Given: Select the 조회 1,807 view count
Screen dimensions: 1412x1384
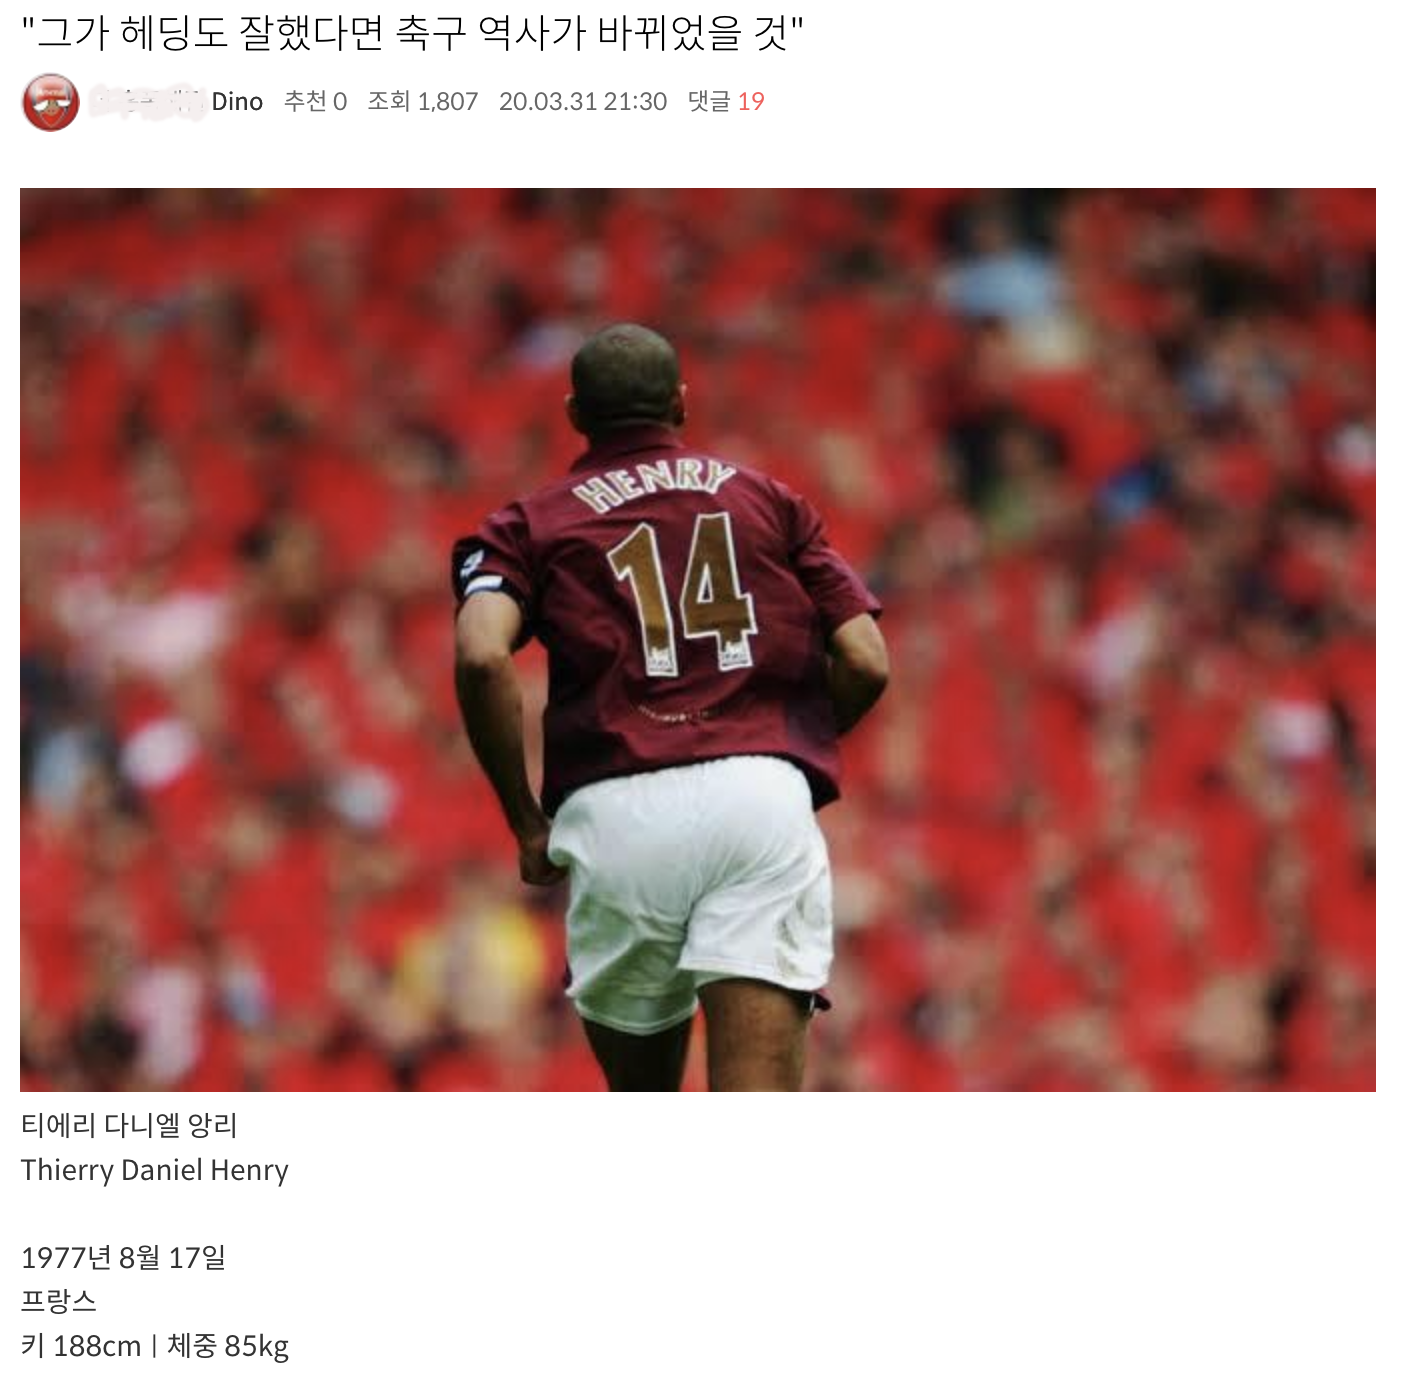Looking at the screenshot, I should click(423, 101).
